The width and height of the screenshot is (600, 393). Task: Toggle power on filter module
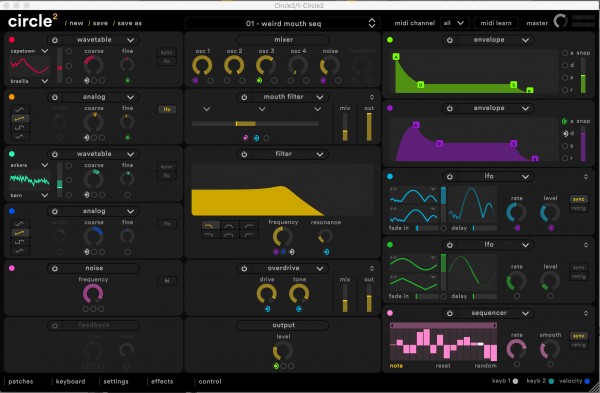pos(244,154)
